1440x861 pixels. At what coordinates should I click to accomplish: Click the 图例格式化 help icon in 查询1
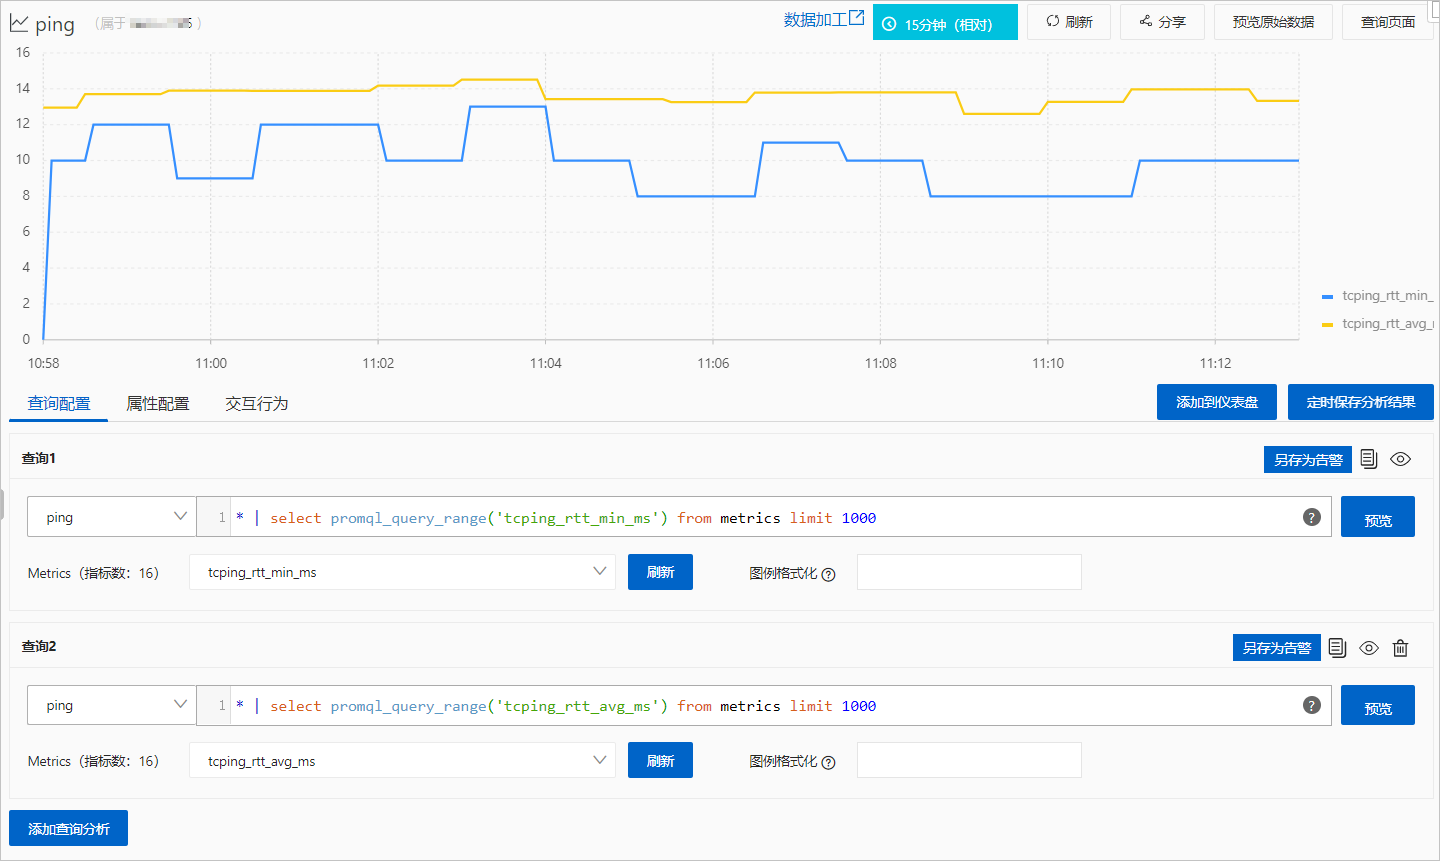pos(828,574)
